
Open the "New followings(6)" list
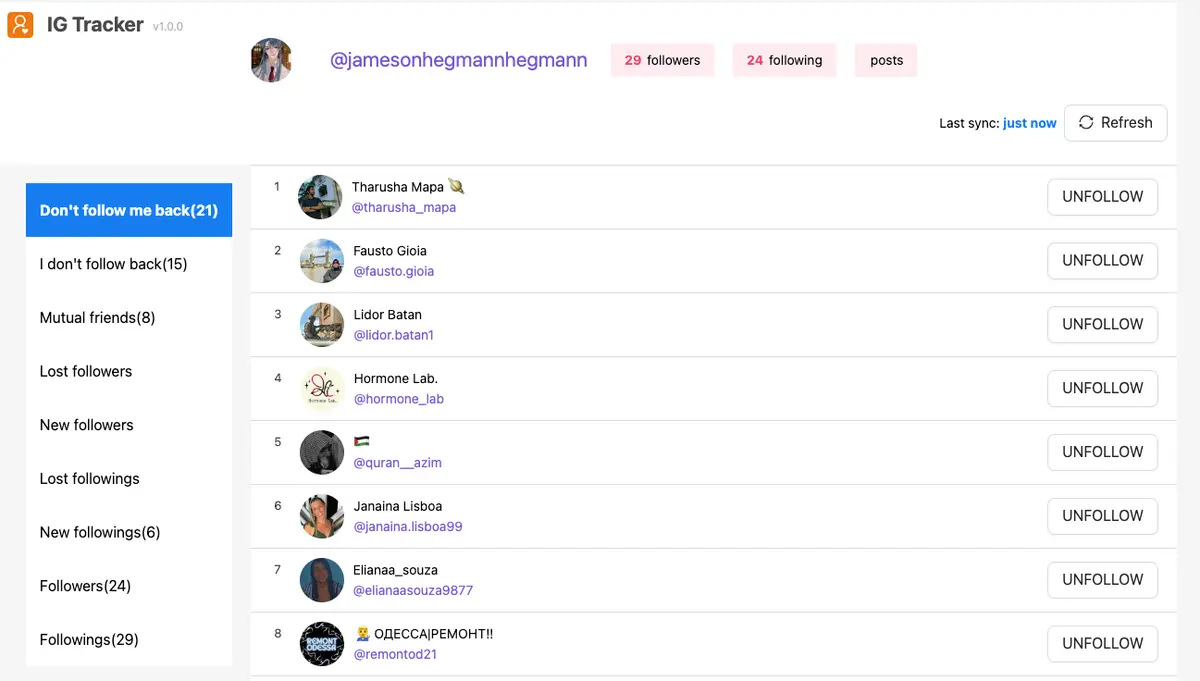tap(99, 532)
